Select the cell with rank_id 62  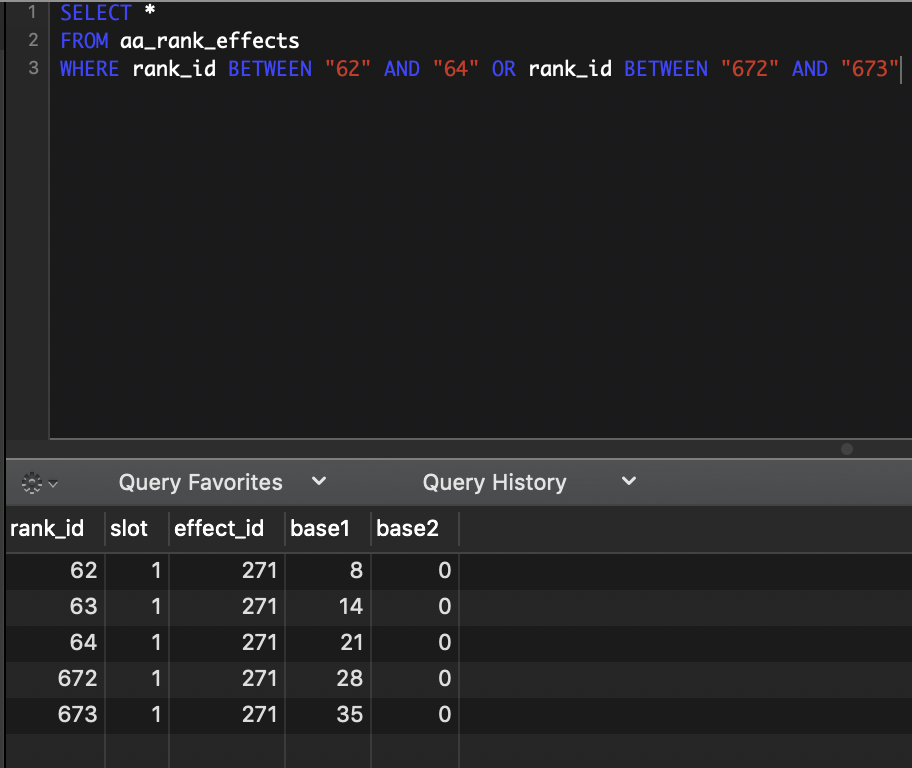(84, 571)
